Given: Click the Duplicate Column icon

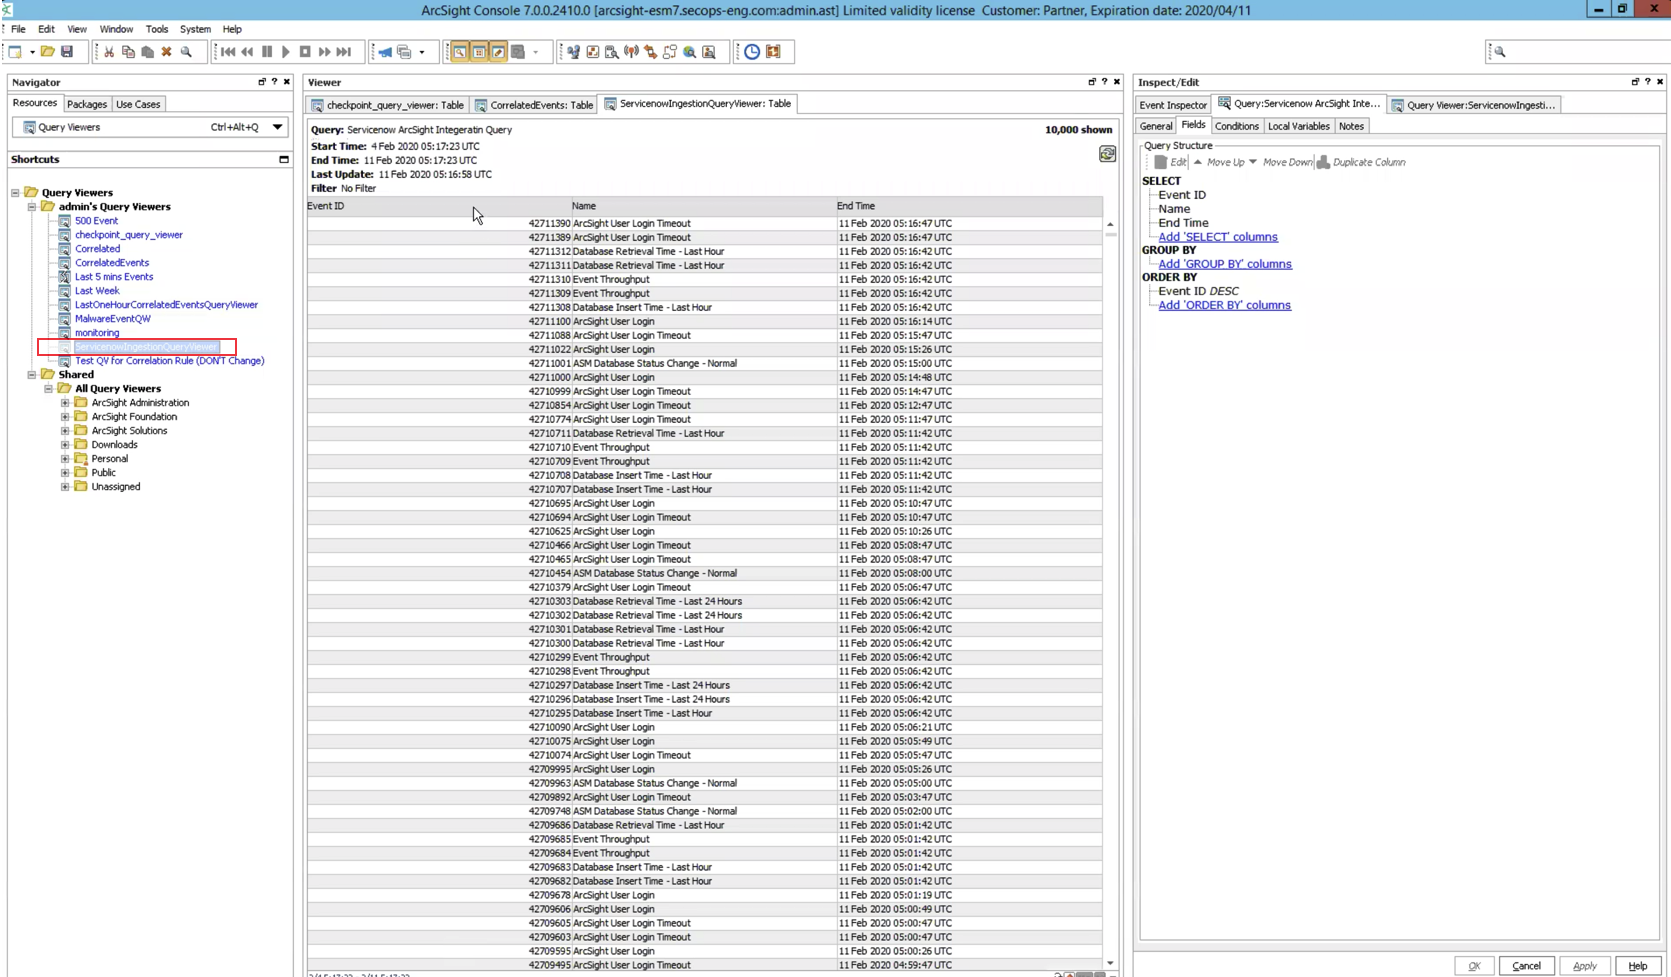Looking at the screenshot, I should click(x=1323, y=162).
